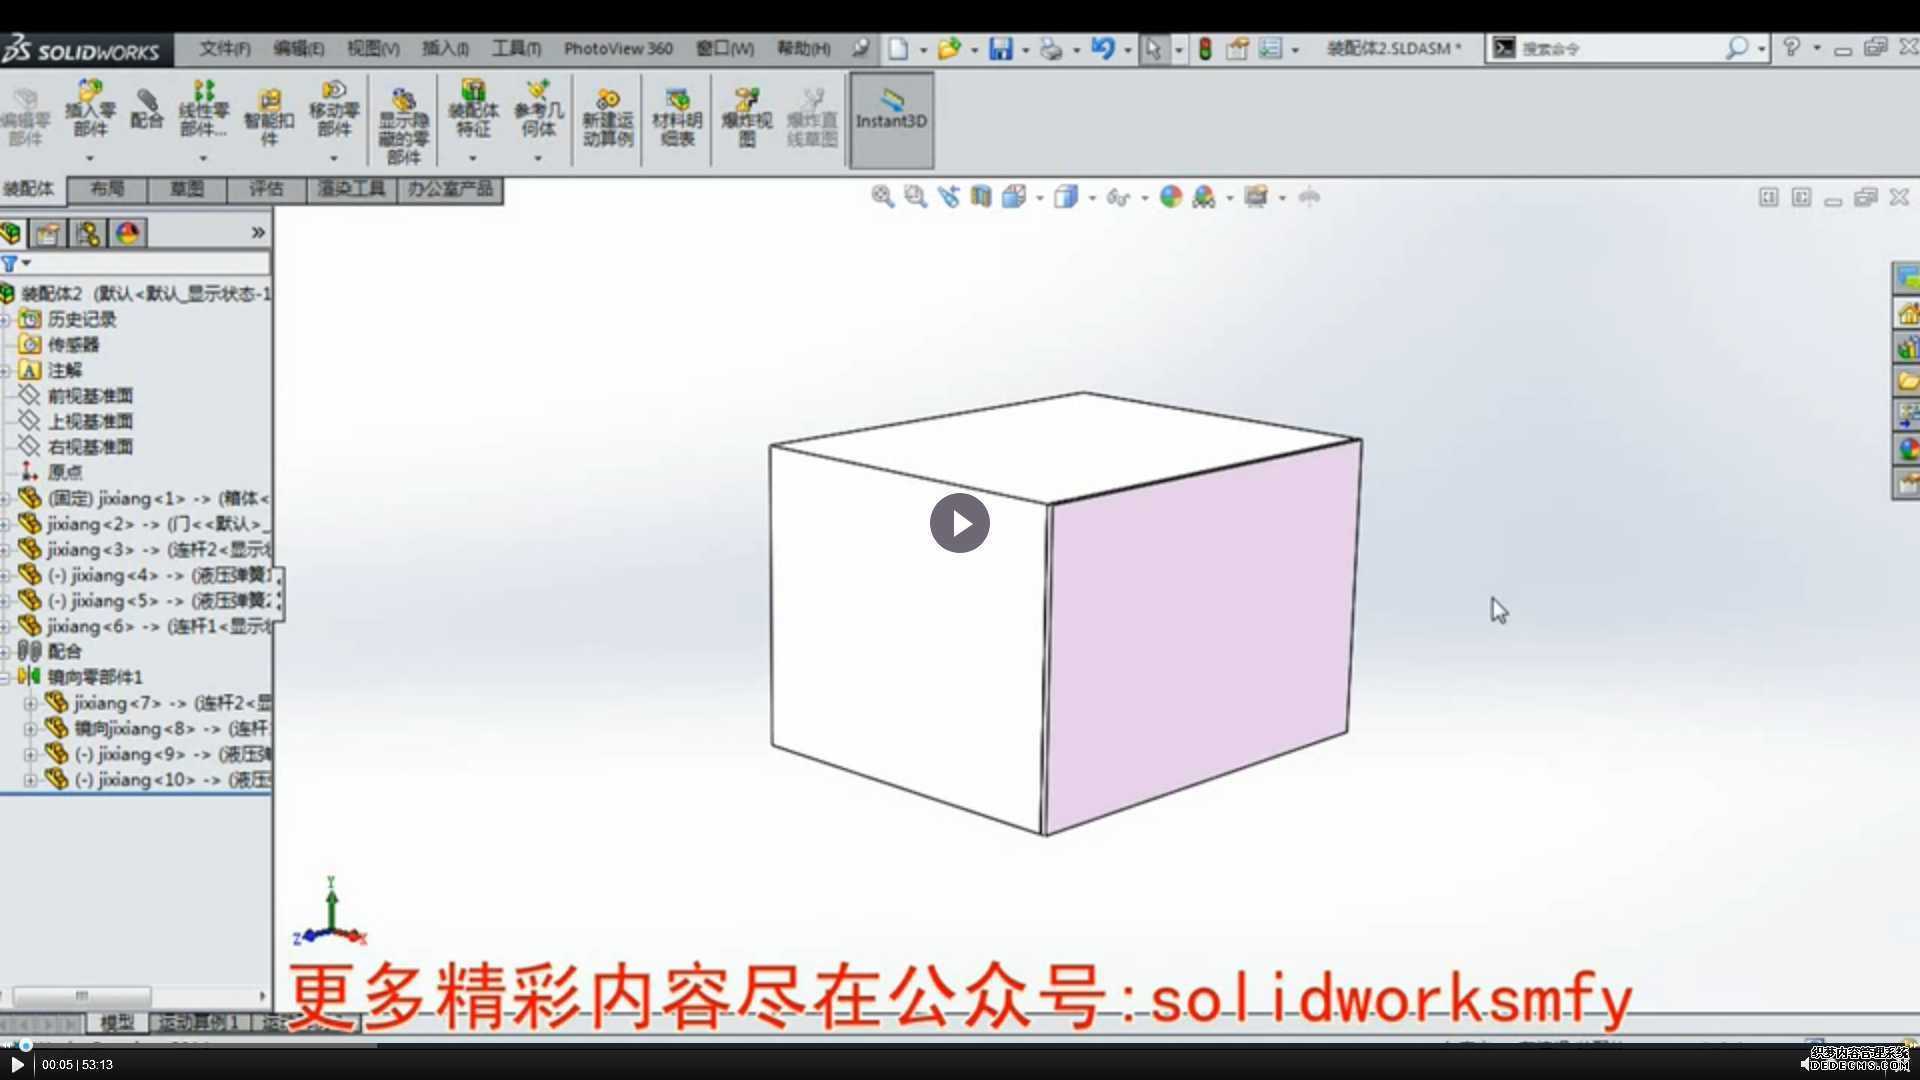The height and width of the screenshot is (1080, 1920).
Task: Open dropdown arrow under 线性零部件
Action: point(203,158)
